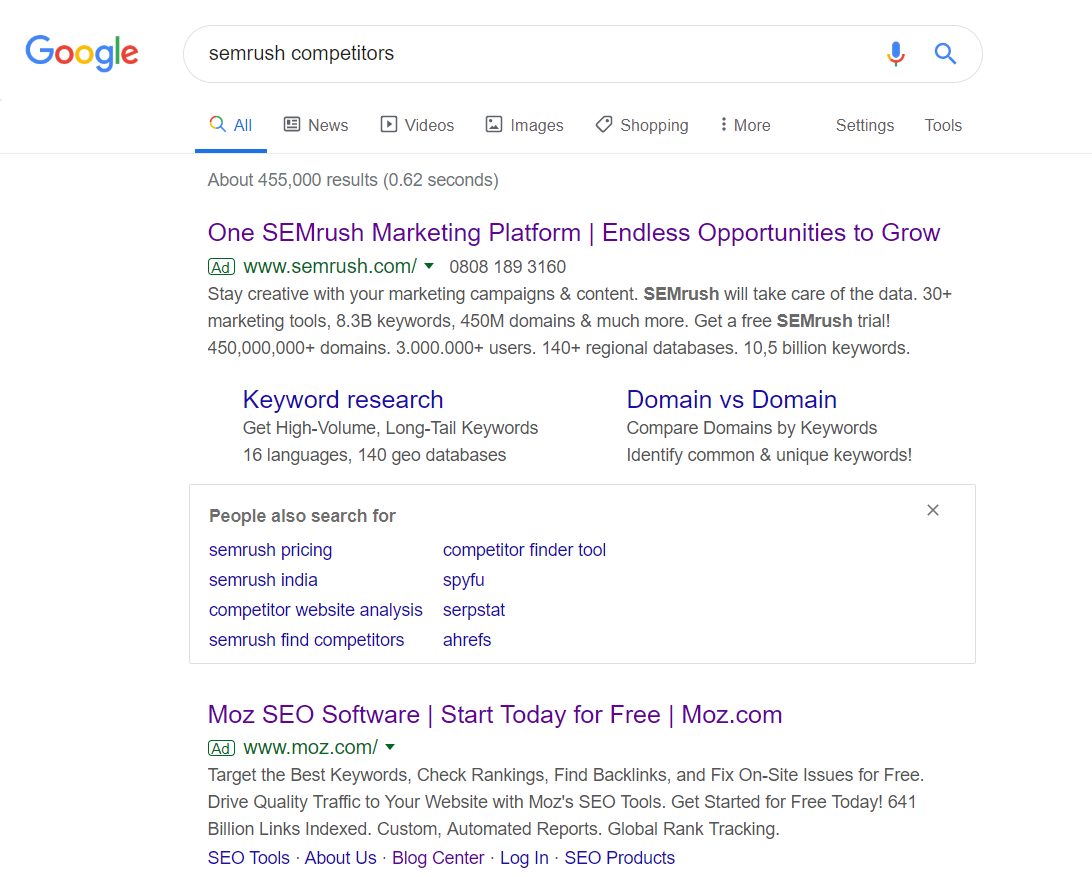Open the Moz About Us sitelink

[x=341, y=858]
